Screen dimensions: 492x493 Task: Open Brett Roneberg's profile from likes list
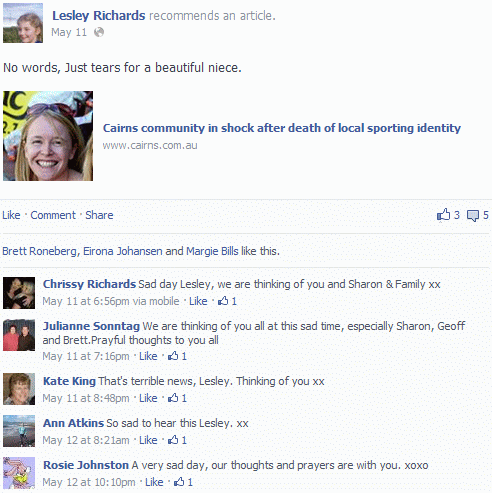[x=39, y=251]
